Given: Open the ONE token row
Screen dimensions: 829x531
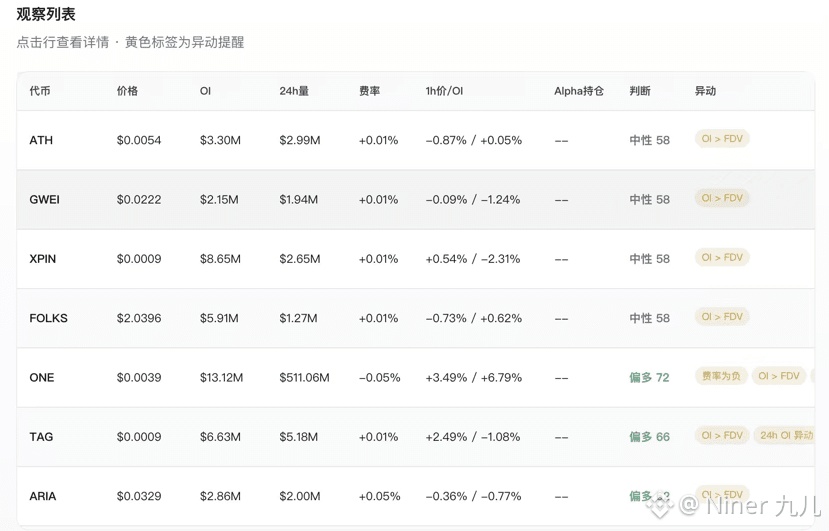Looking at the screenshot, I should point(416,378).
